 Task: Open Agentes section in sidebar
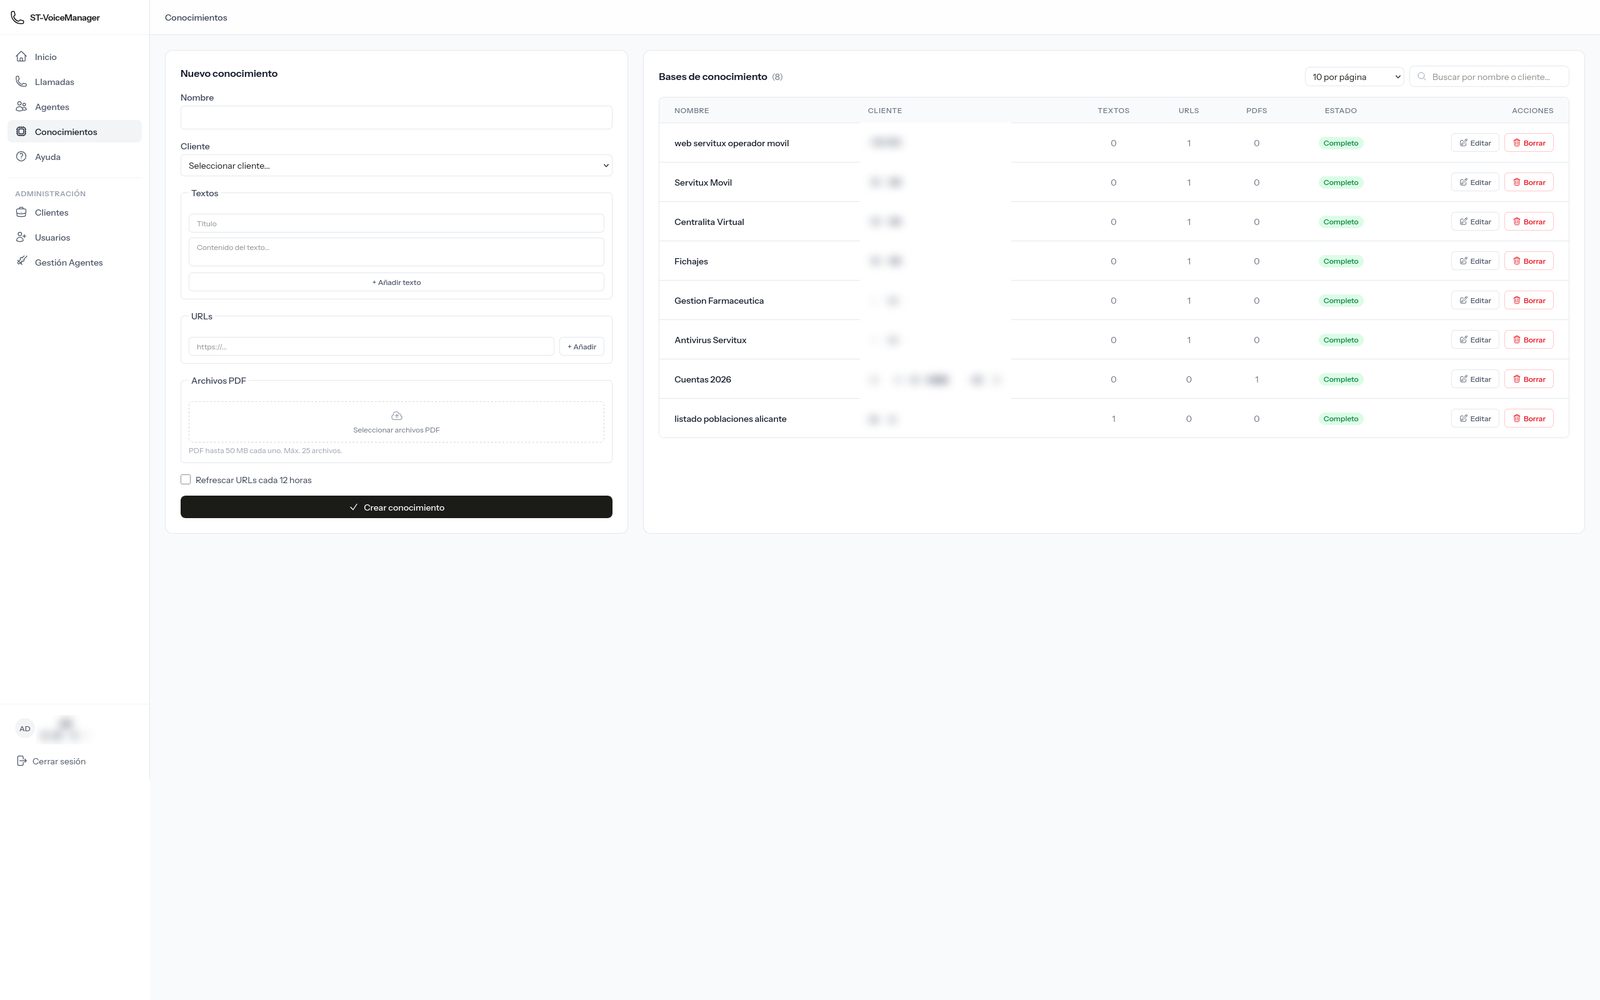pos(74,107)
